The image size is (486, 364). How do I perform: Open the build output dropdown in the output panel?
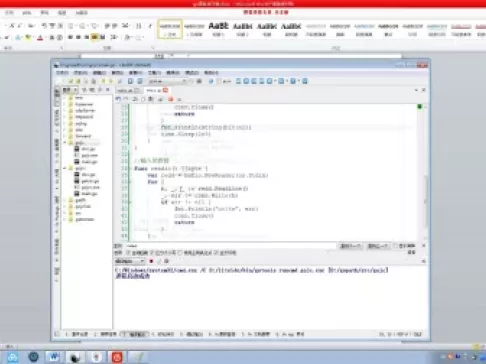point(130,261)
